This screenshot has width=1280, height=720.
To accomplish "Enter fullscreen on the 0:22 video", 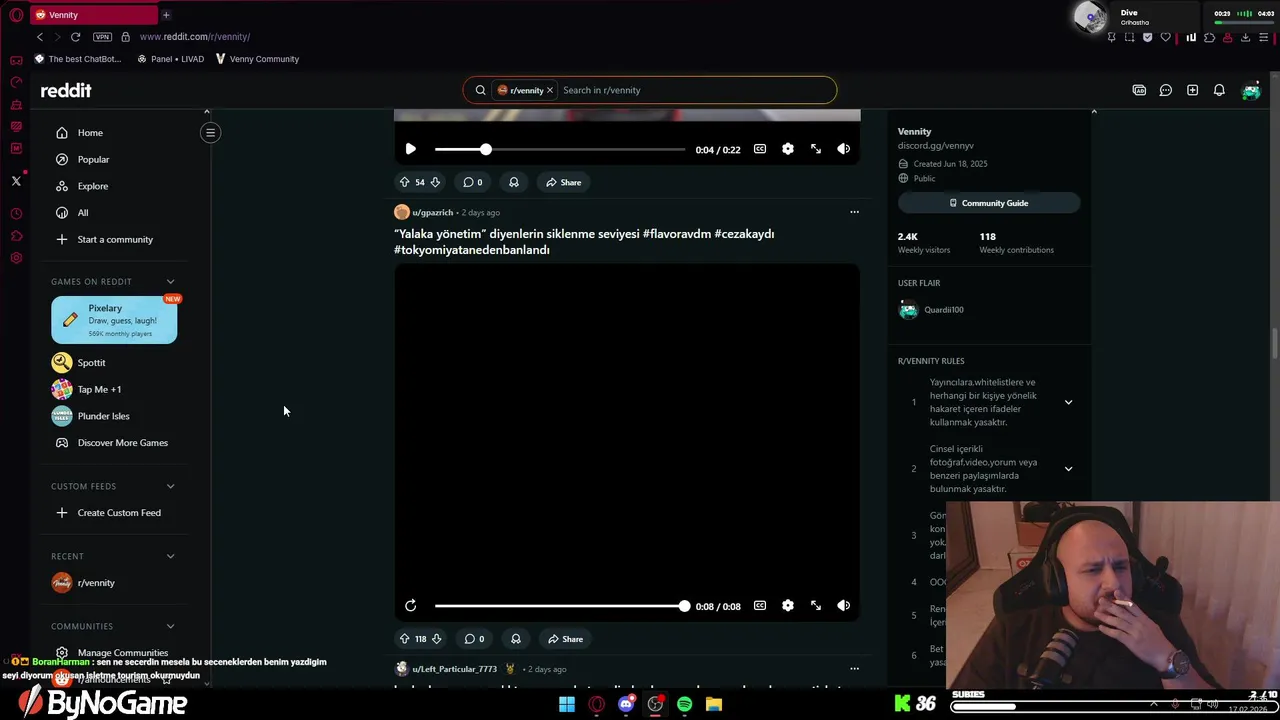I will click(x=816, y=149).
